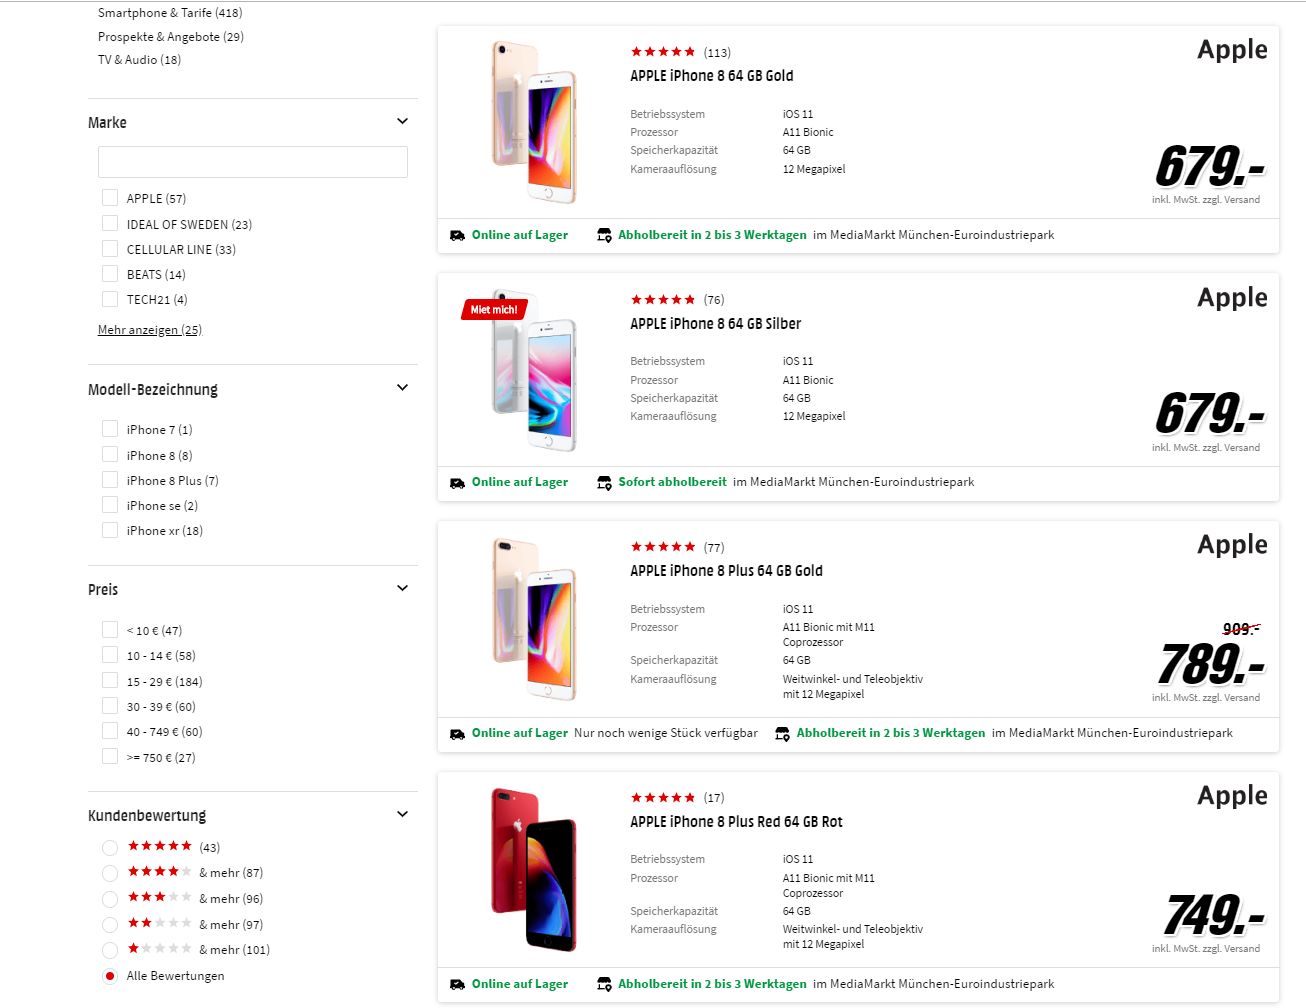The image size is (1306, 1008).
Task: Select the 15 - 29 € price filter
Action: pyautogui.click(x=110, y=679)
